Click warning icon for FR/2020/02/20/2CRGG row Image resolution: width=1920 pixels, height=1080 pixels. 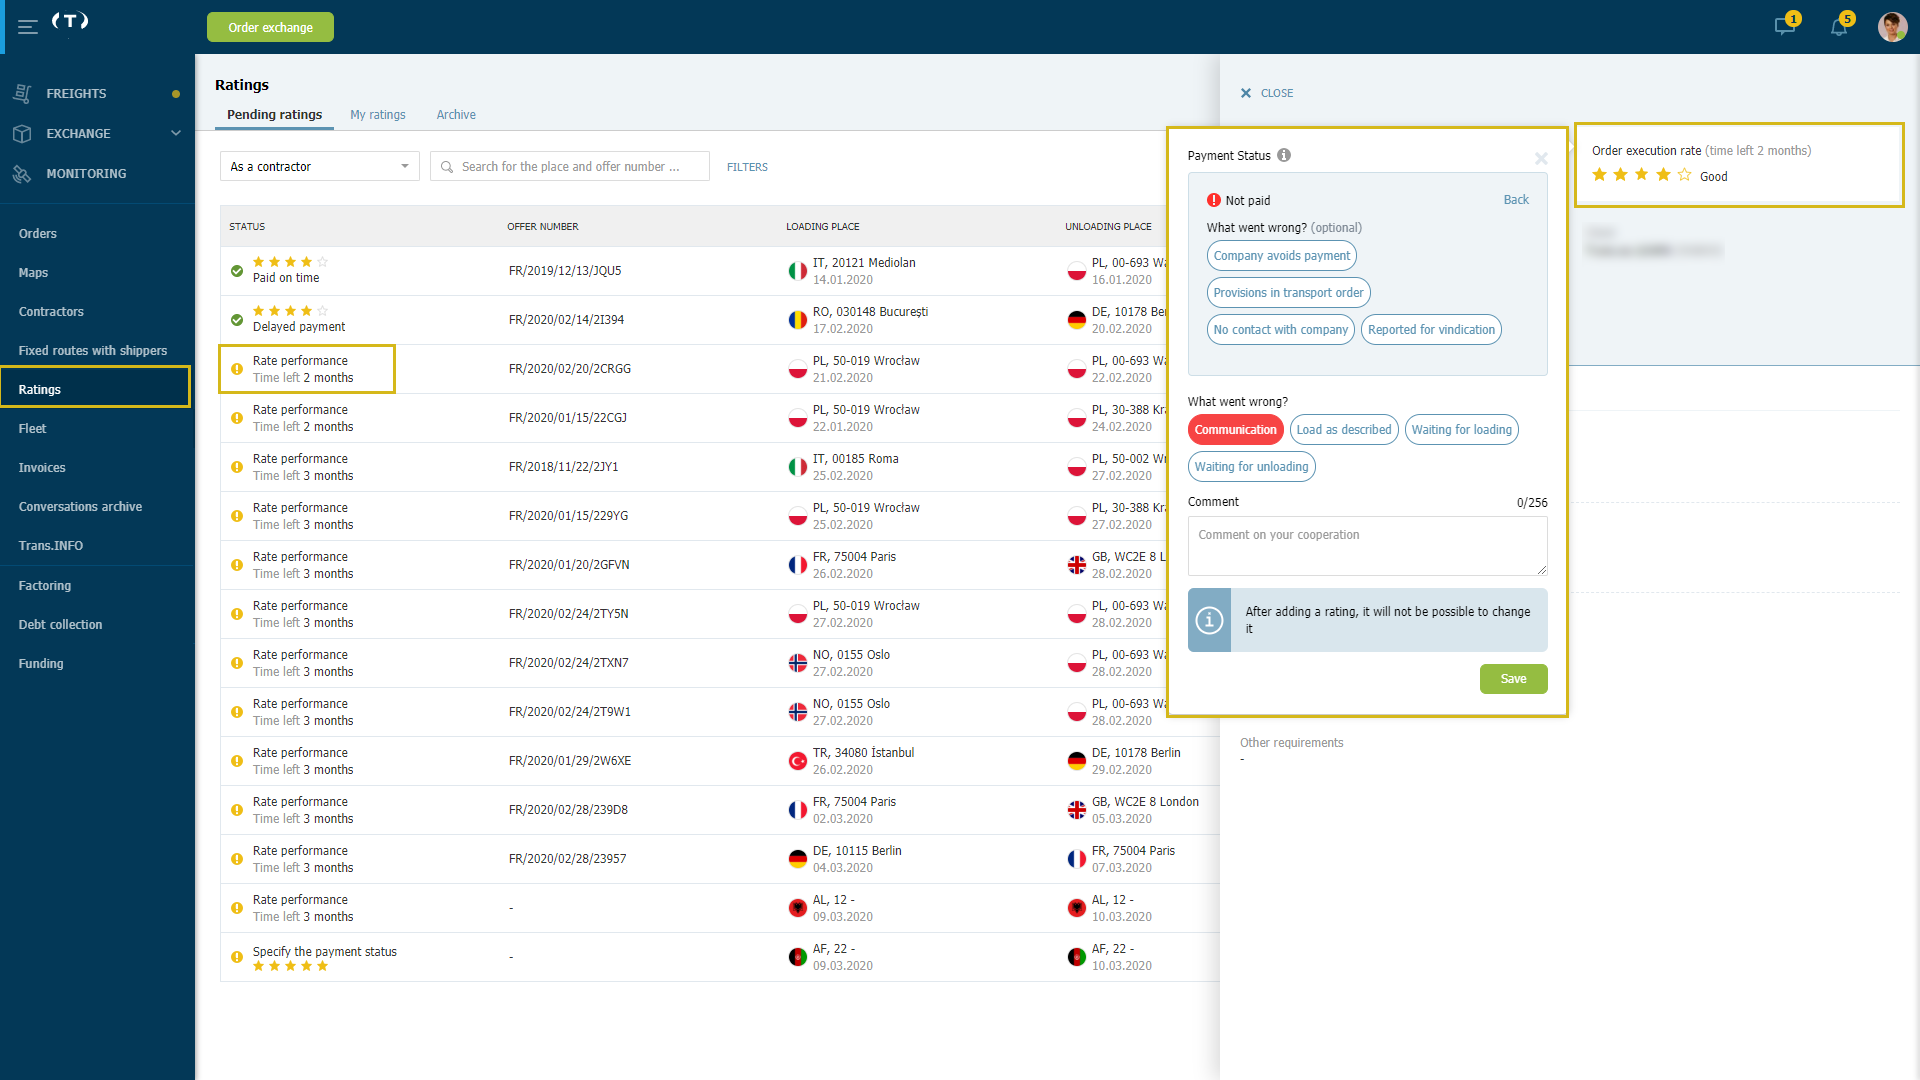237,369
